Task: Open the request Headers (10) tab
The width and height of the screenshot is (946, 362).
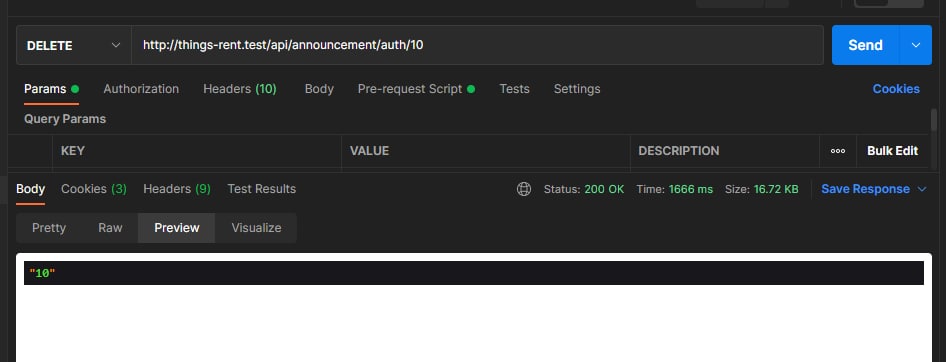Action: click(240, 89)
